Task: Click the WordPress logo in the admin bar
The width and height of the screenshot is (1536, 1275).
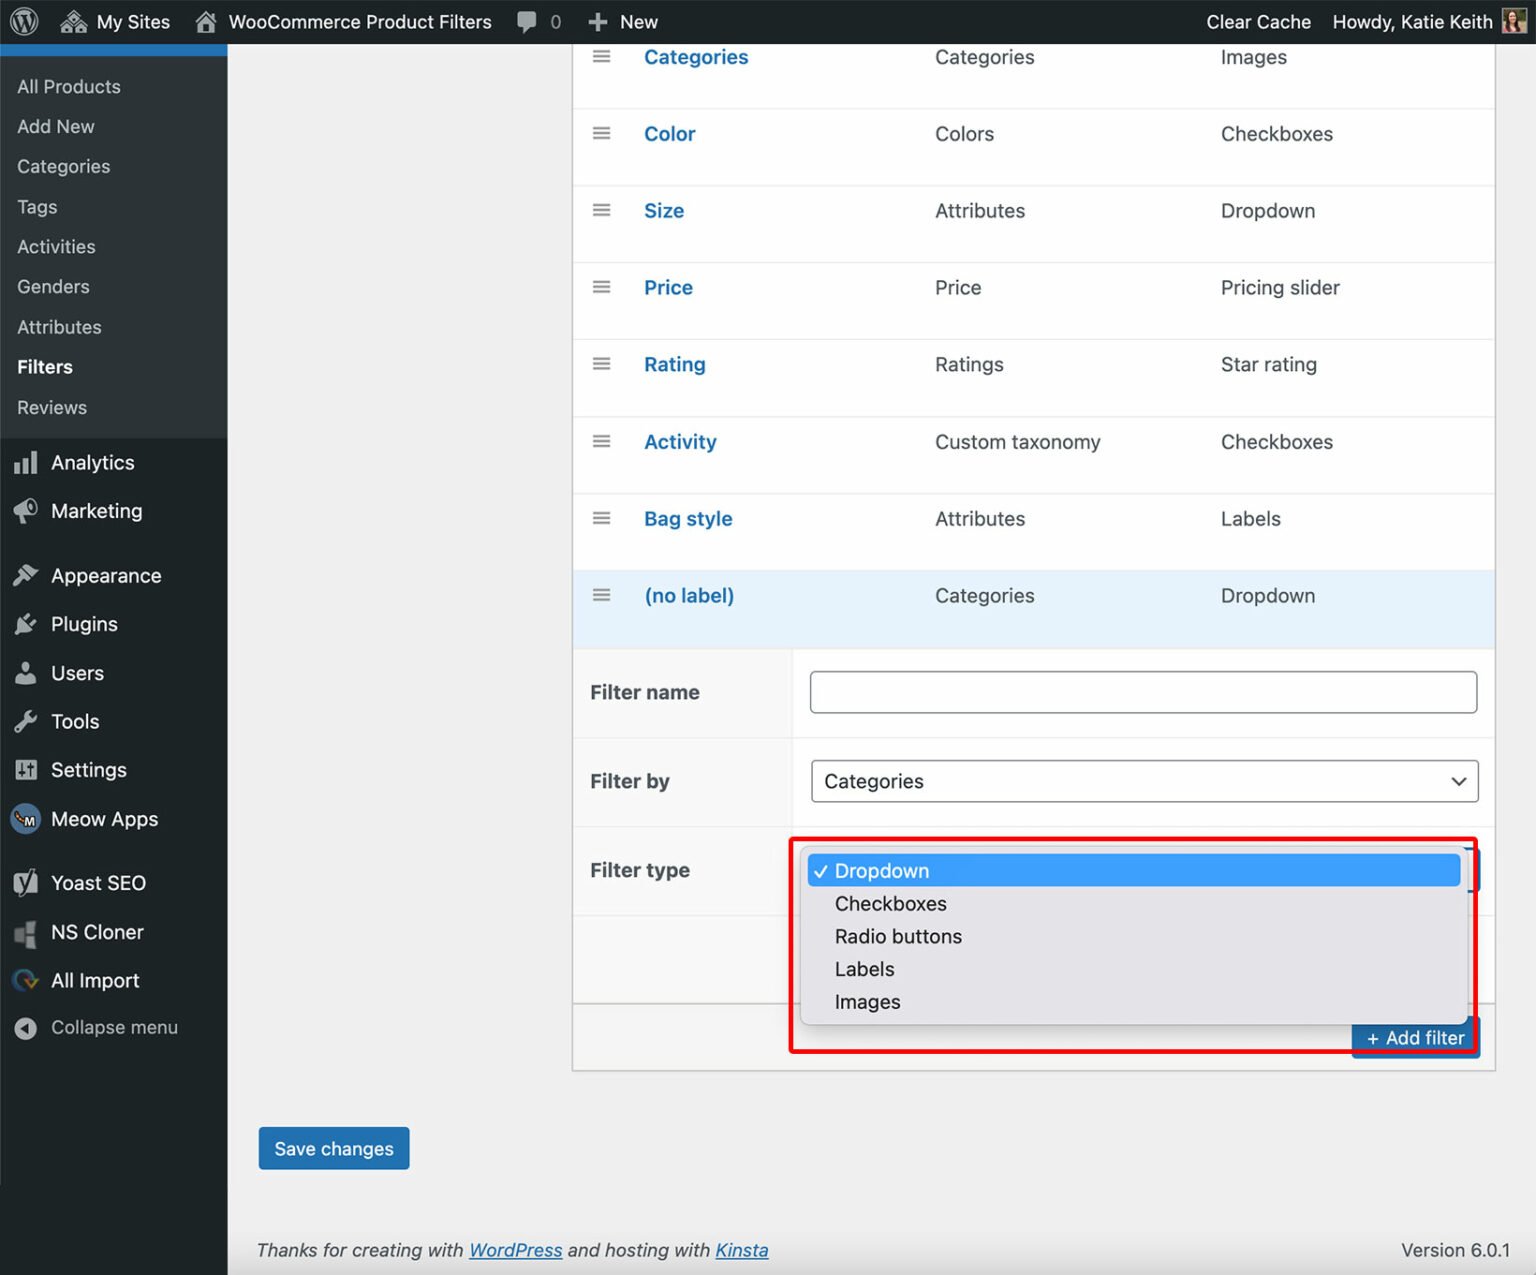Action: point(22,21)
